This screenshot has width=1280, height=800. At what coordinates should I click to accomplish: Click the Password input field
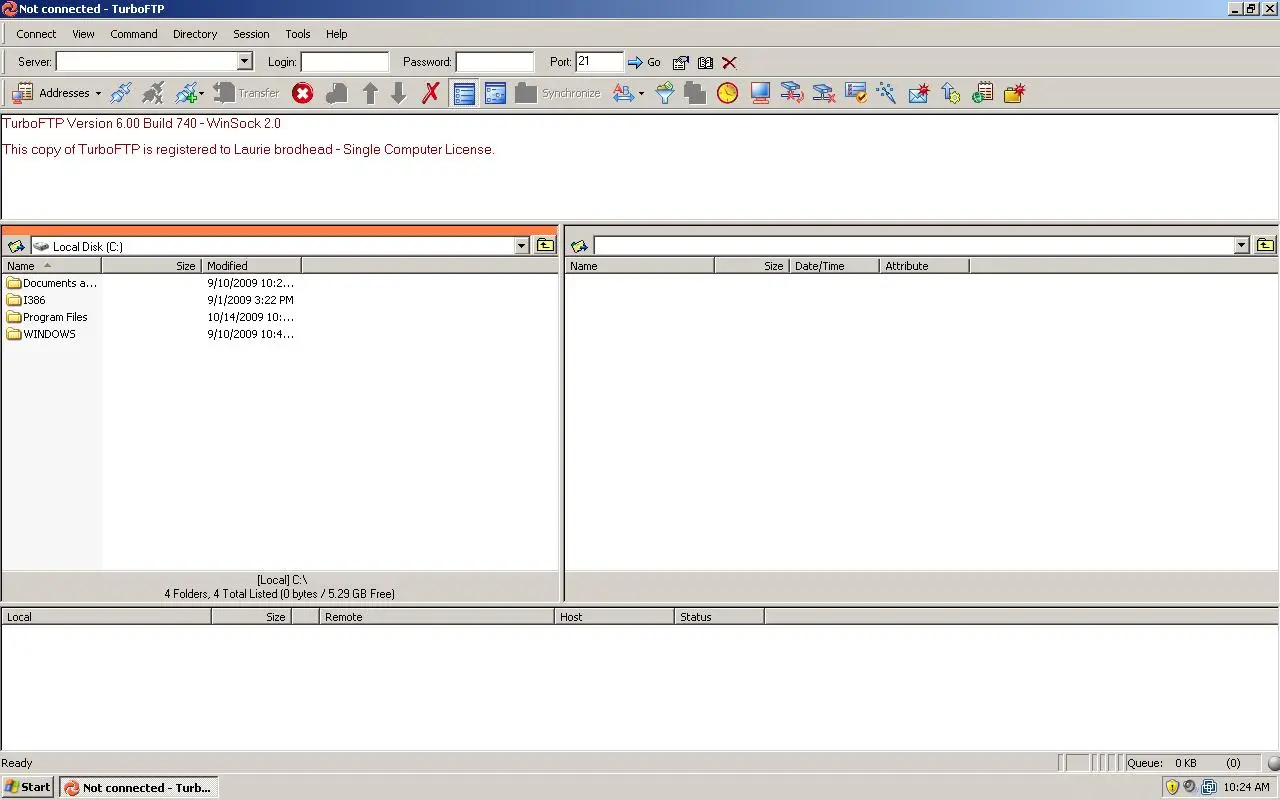(x=495, y=62)
